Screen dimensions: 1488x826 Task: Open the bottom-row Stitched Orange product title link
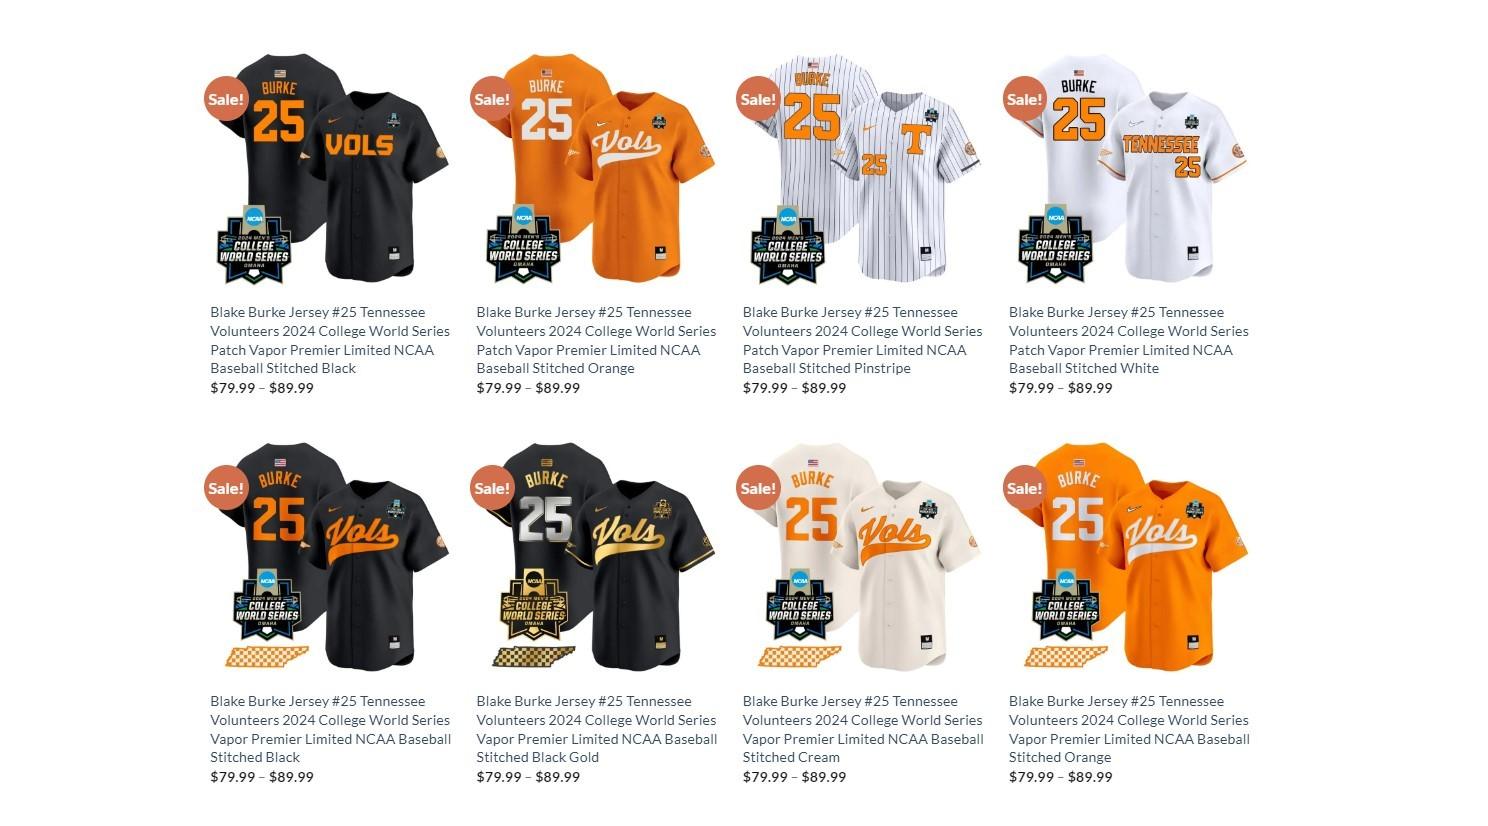coord(1129,729)
